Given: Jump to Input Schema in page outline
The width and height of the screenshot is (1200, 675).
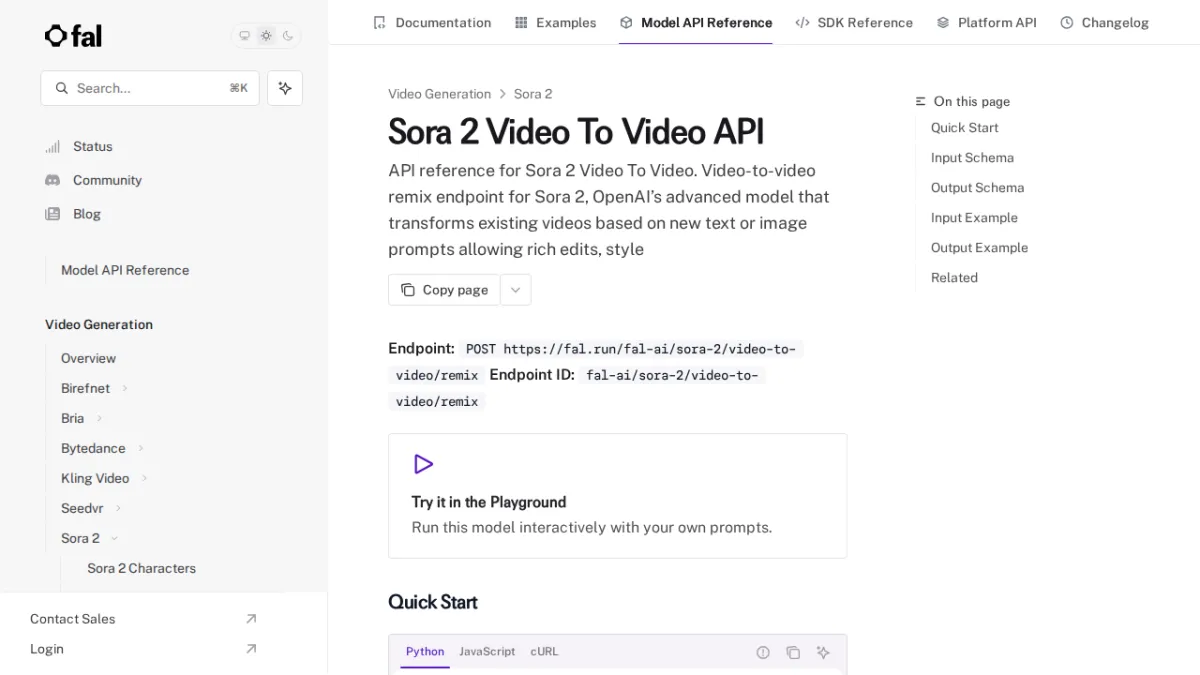Looking at the screenshot, I should 972,158.
